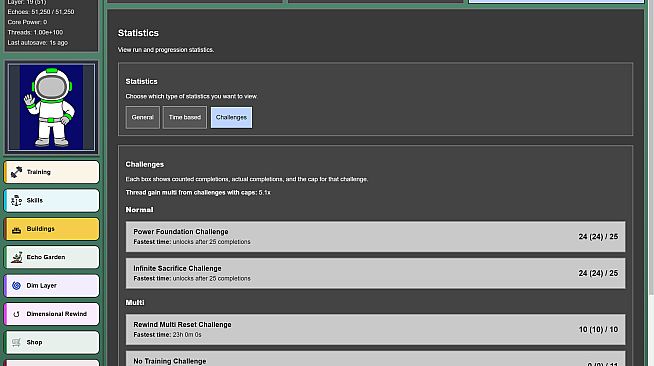Click 'Echoes: 51,250 / 51,250' text

click(x=41, y=12)
